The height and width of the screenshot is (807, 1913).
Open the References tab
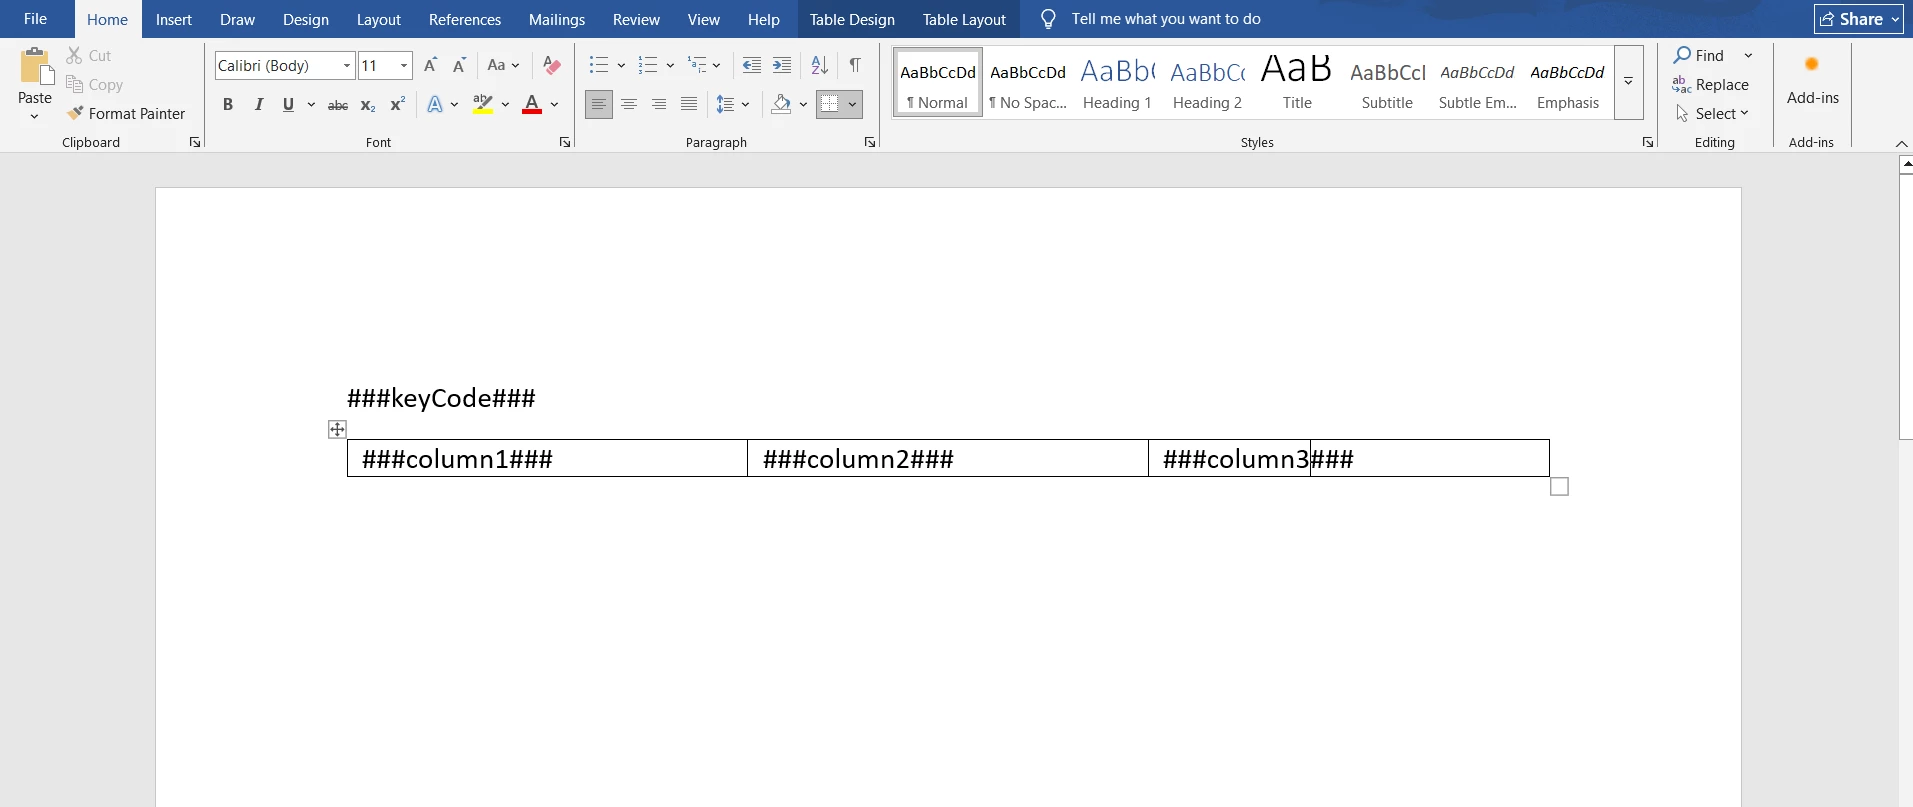click(465, 19)
